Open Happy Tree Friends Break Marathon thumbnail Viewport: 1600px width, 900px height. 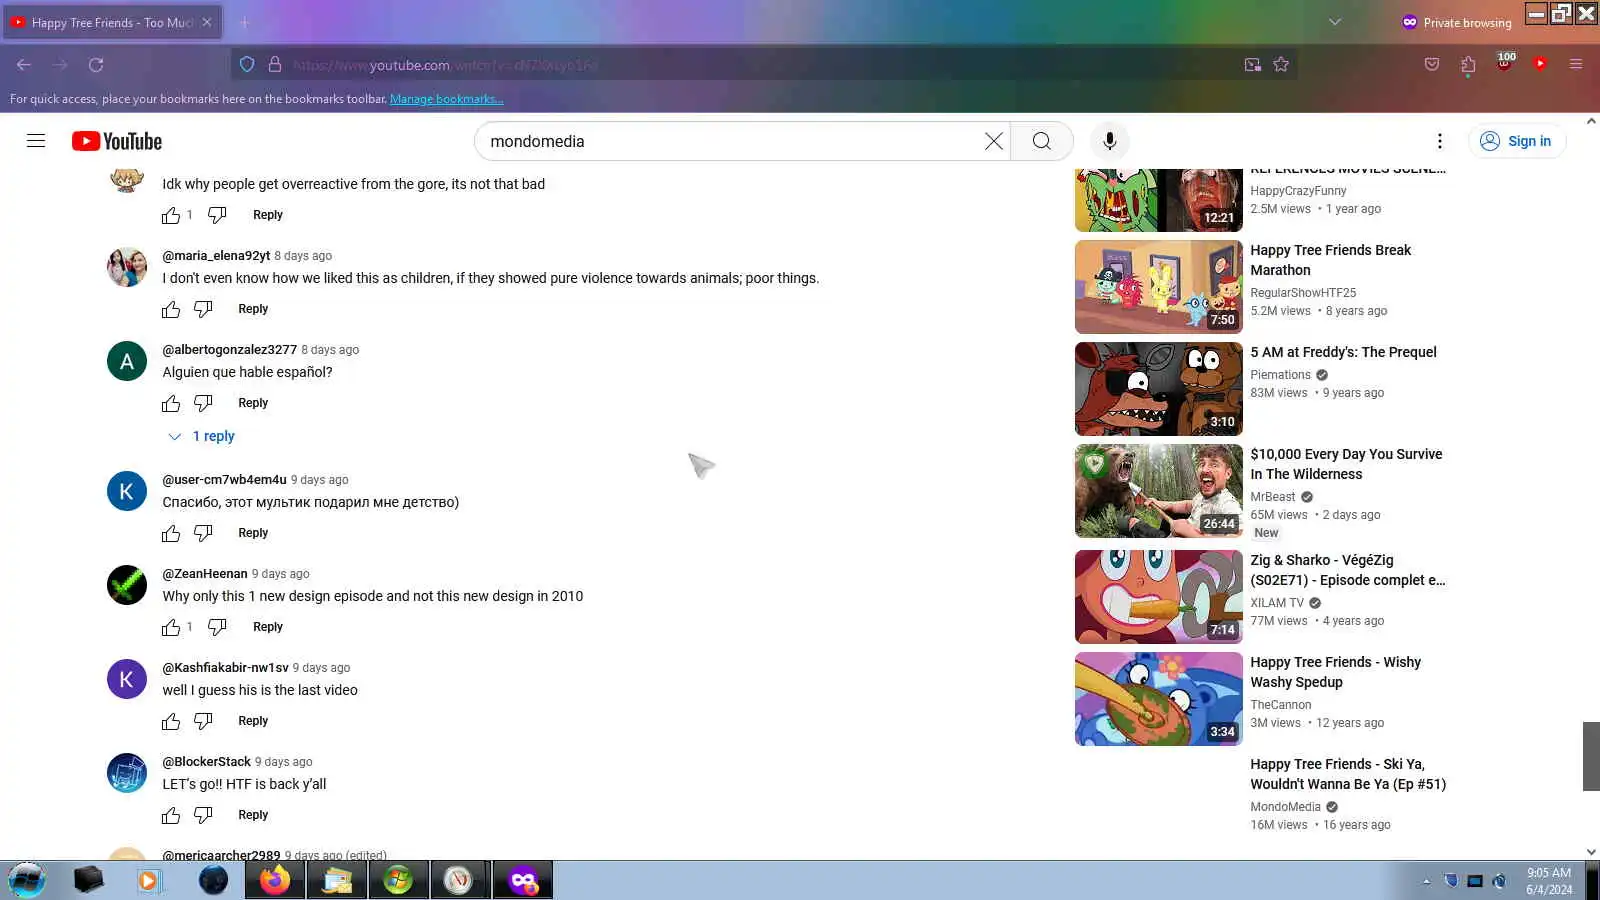click(x=1158, y=287)
